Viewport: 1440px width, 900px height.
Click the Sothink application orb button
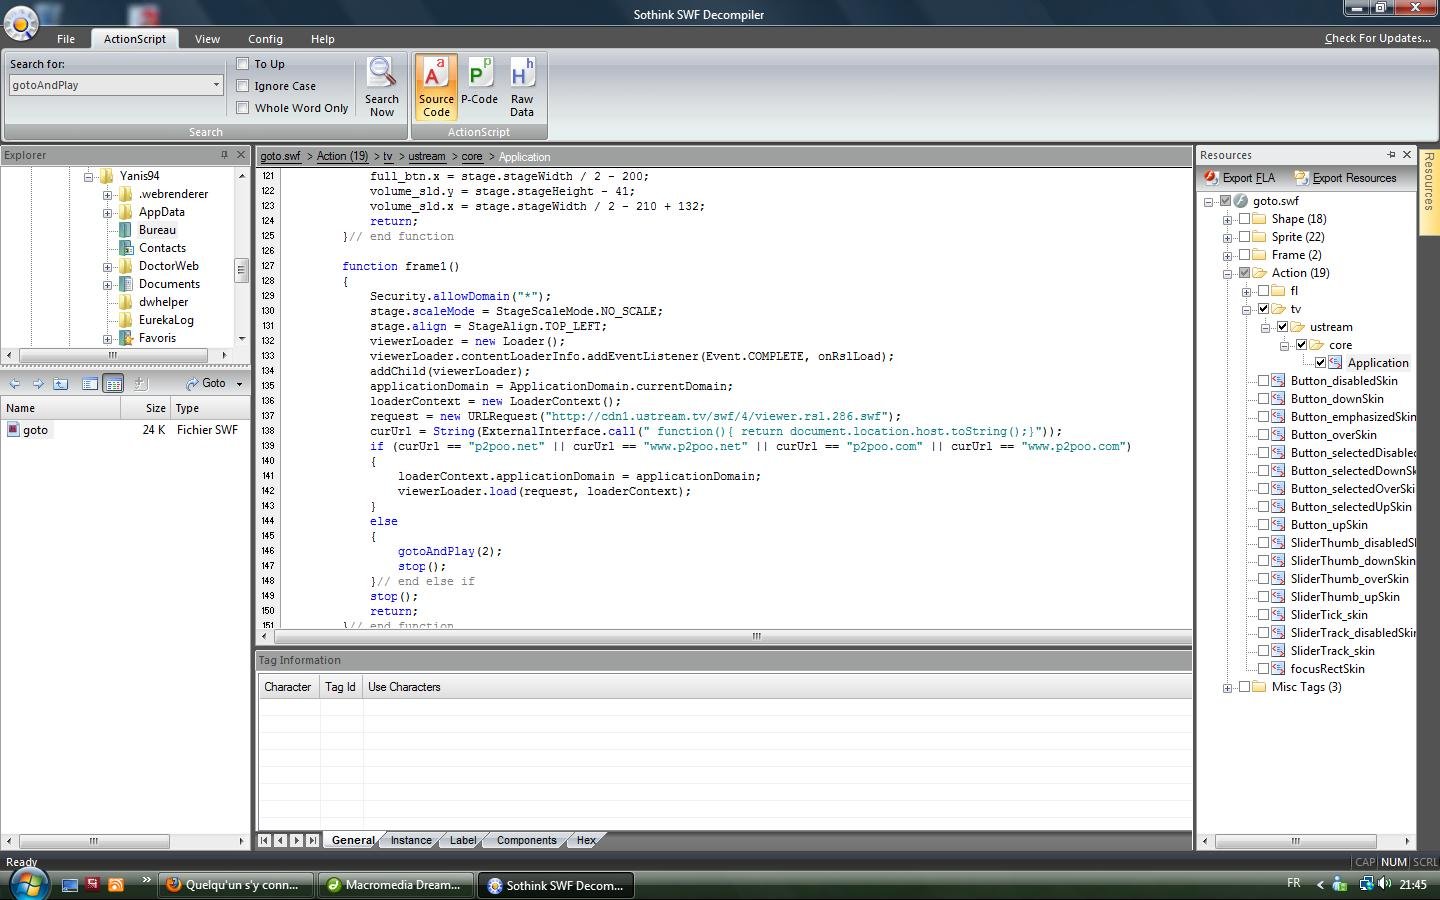pos(21,22)
